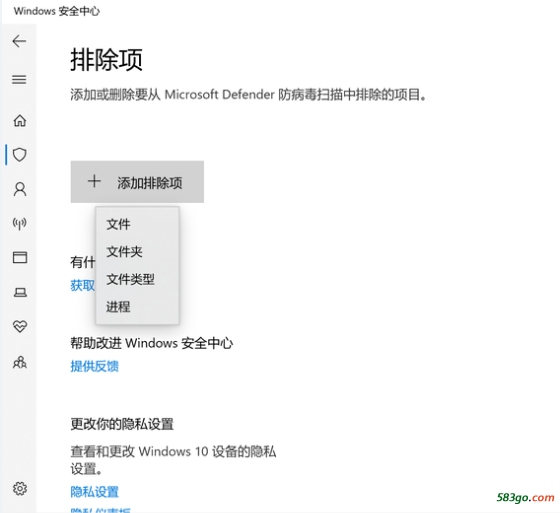This screenshot has height=513, width=560.
Task: Choose 文件类型 from the exclusion menu
Action: coord(138,279)
